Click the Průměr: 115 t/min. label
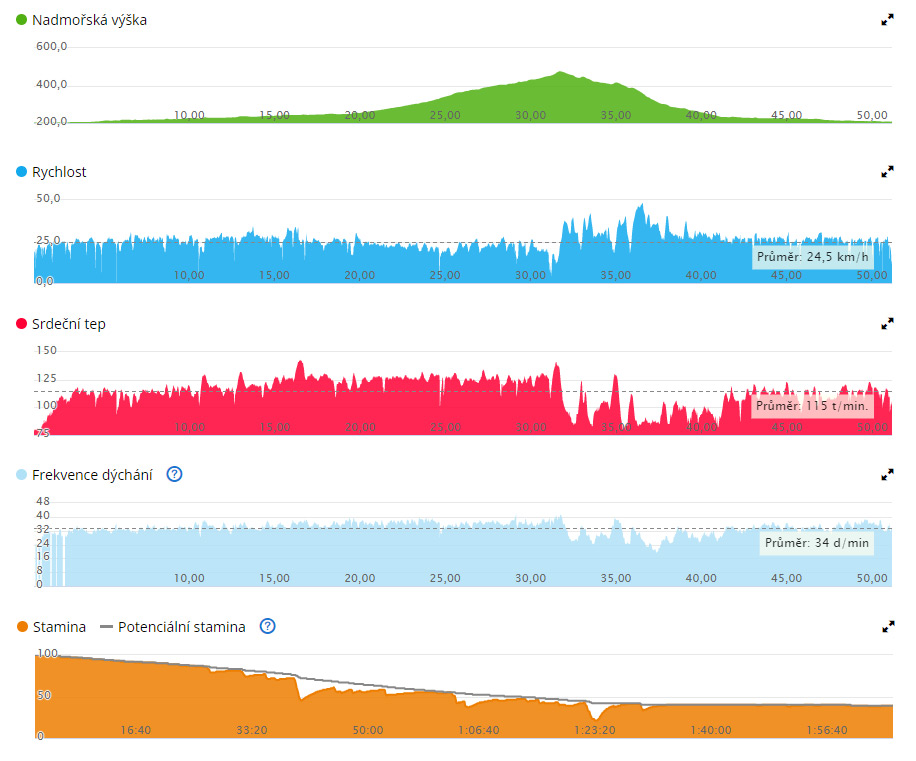Viewport: 916px width, 761px height. 812,406
